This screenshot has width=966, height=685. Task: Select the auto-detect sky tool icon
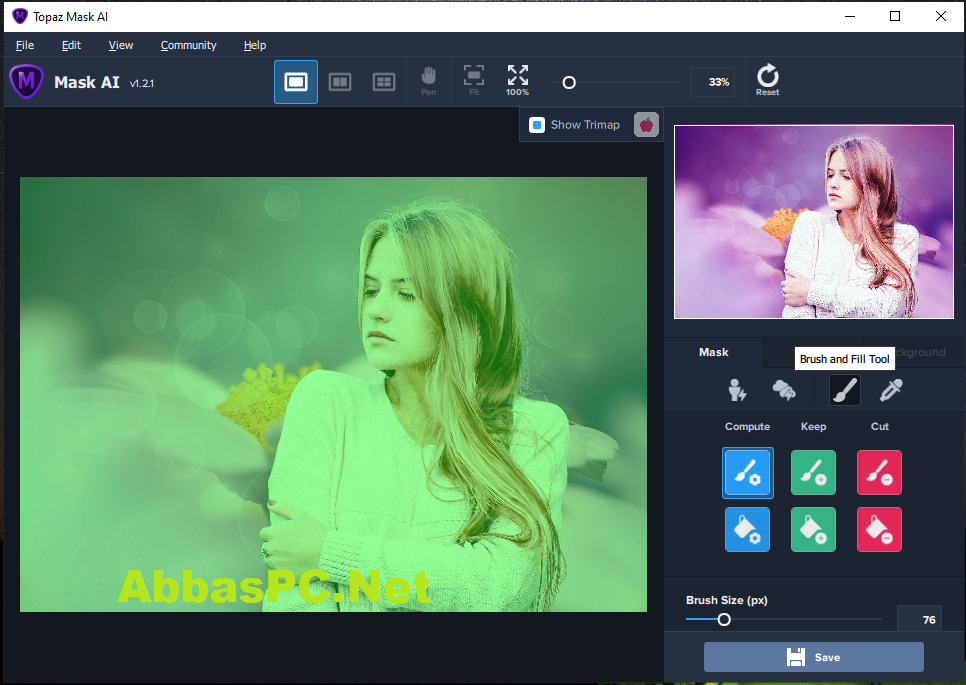pyautogui.click(x=784, y=390)
